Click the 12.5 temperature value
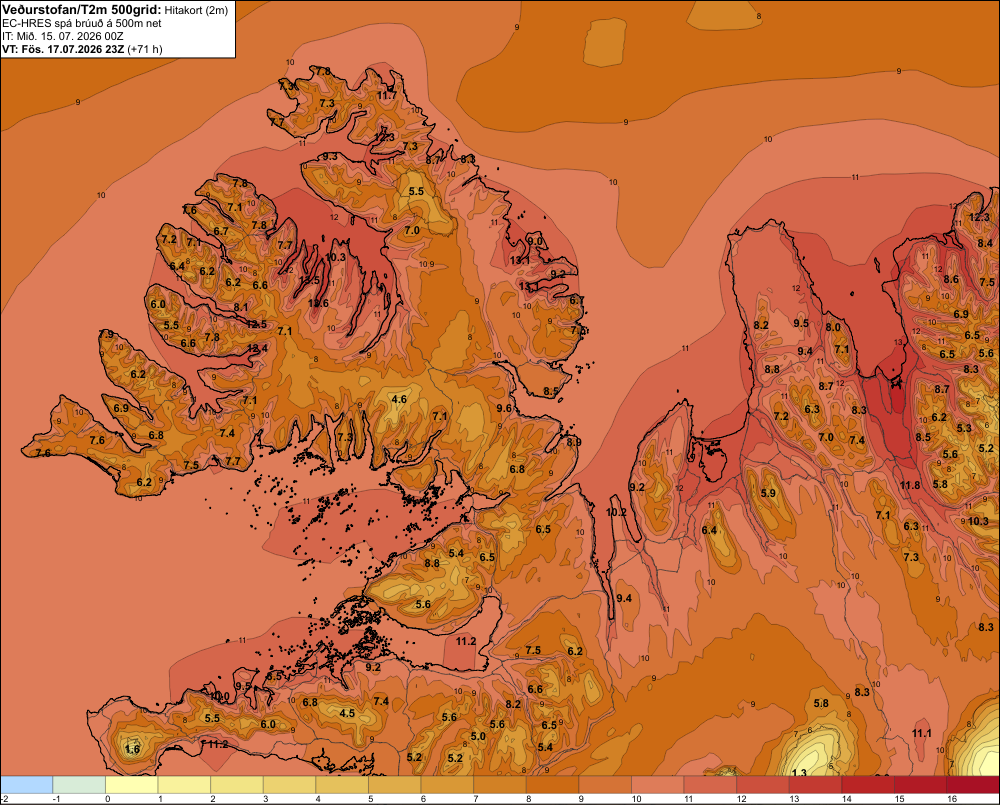1000x805 pixels. (x=256, y=325)
